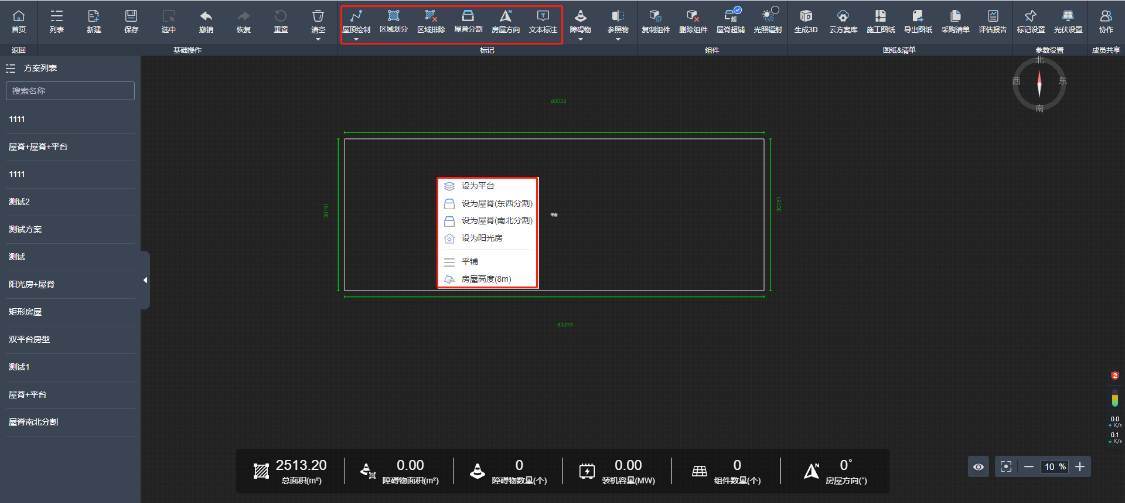Screen dimensions: 1125x503
Task: Set 房屋方向 house direction tool
Action: [506, 22]
